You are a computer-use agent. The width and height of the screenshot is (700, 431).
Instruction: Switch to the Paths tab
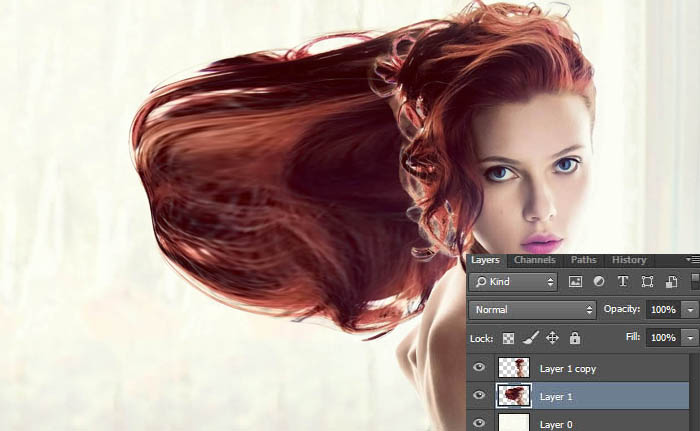click(584, 260)
